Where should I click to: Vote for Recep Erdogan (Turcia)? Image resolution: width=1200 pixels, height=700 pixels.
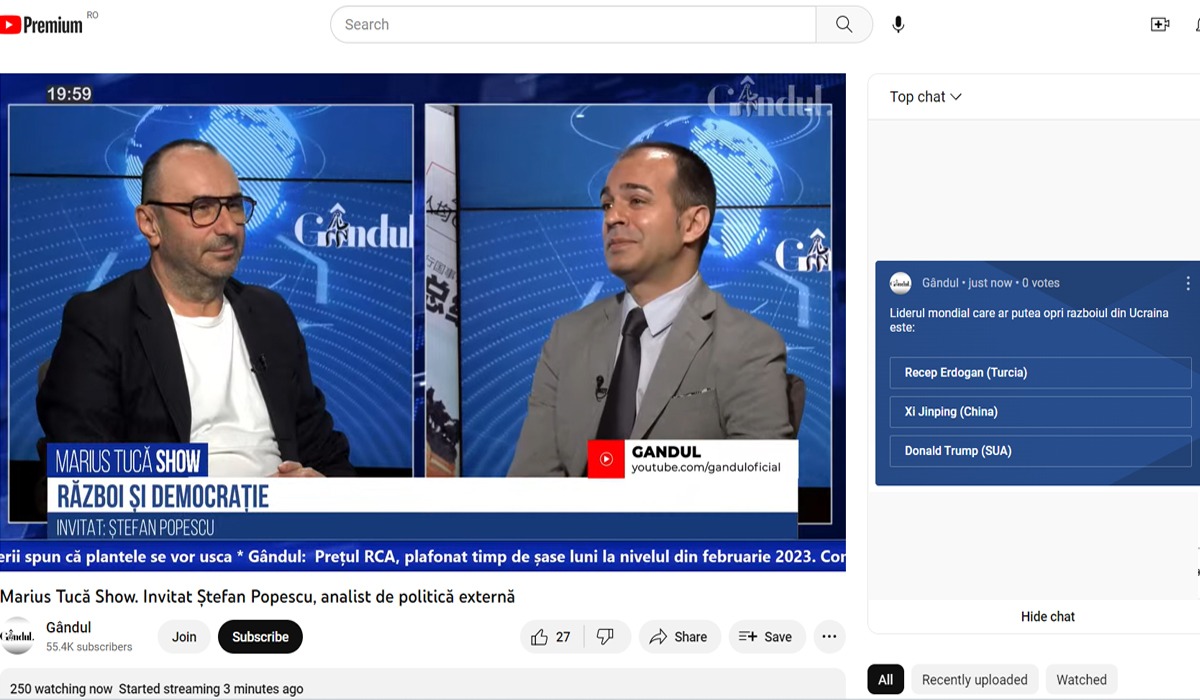1040,373
